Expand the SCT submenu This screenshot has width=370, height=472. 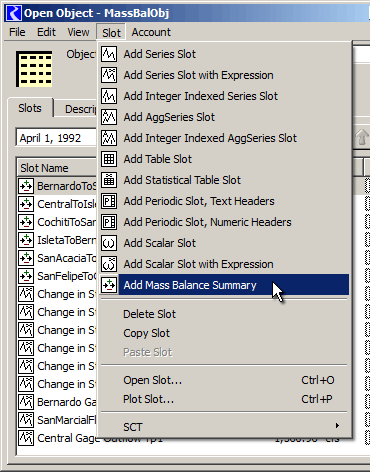coord(225,427)
